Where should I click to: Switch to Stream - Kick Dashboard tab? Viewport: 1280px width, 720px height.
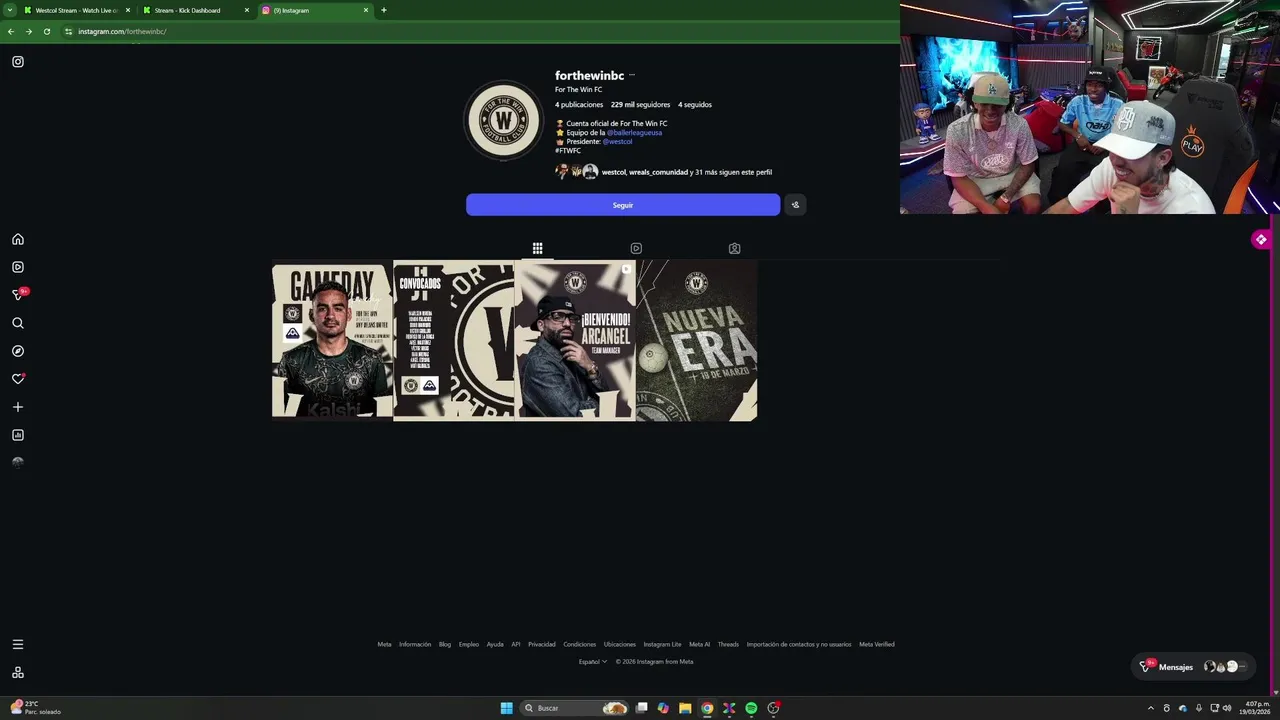[195, 10]
